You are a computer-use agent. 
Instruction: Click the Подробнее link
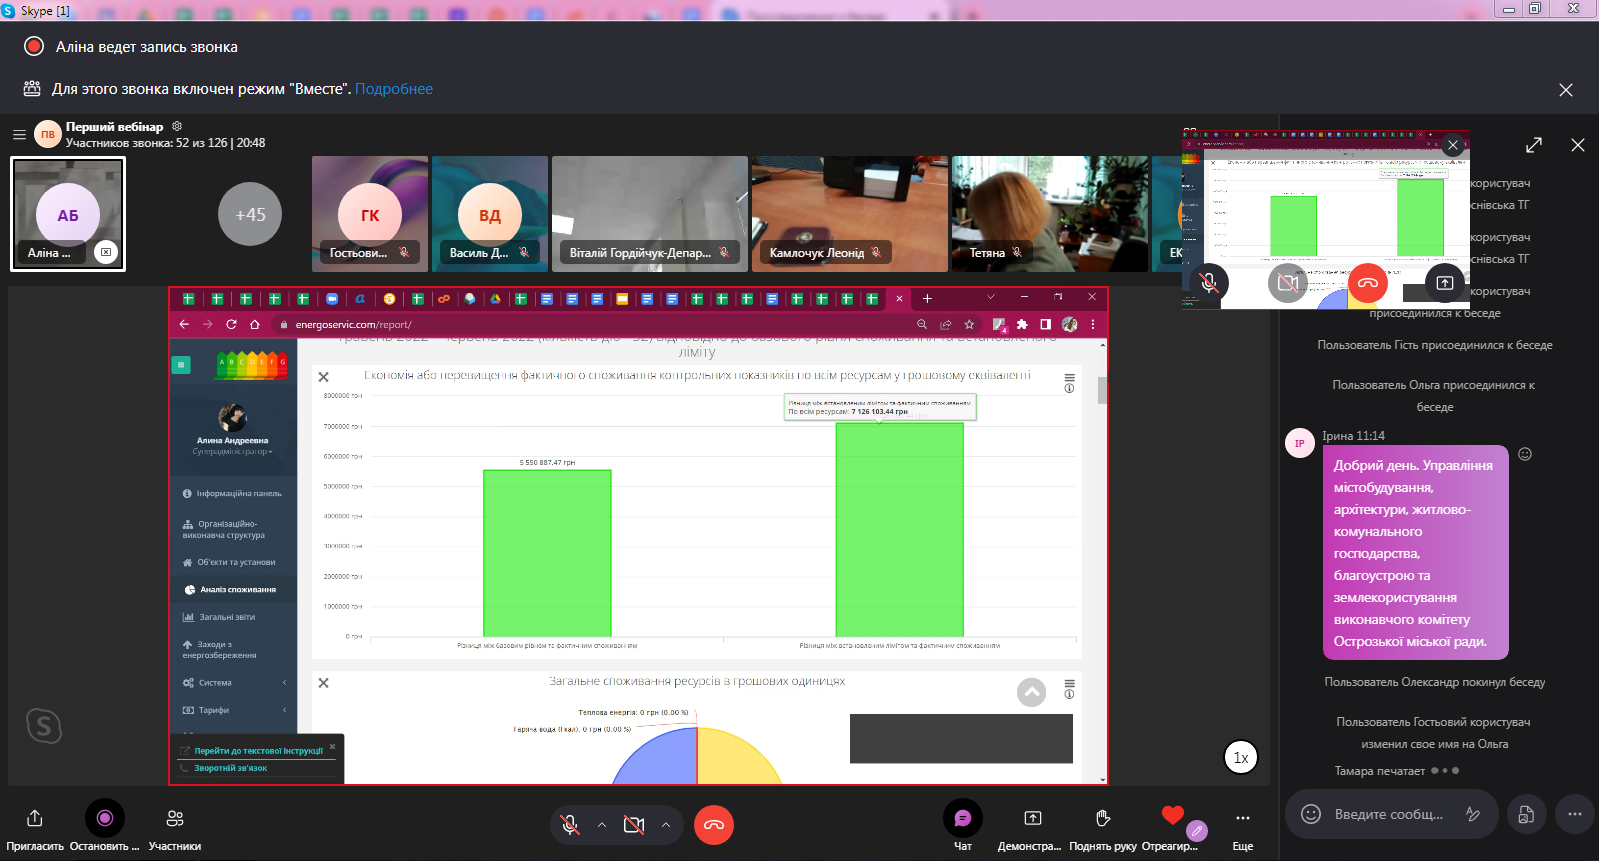394,89
